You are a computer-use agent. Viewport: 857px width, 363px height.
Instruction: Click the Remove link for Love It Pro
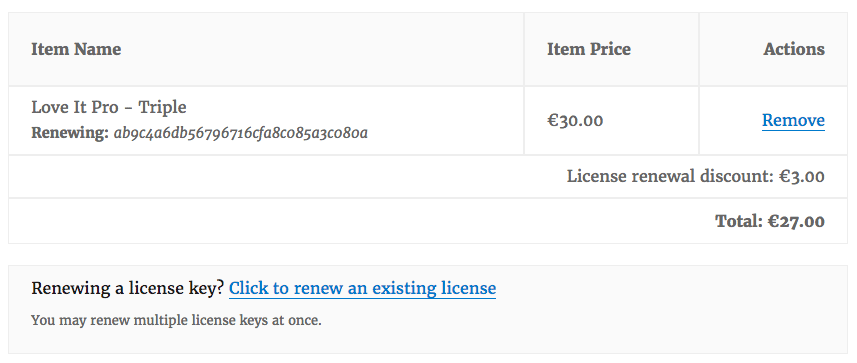[x=793, y=120]
